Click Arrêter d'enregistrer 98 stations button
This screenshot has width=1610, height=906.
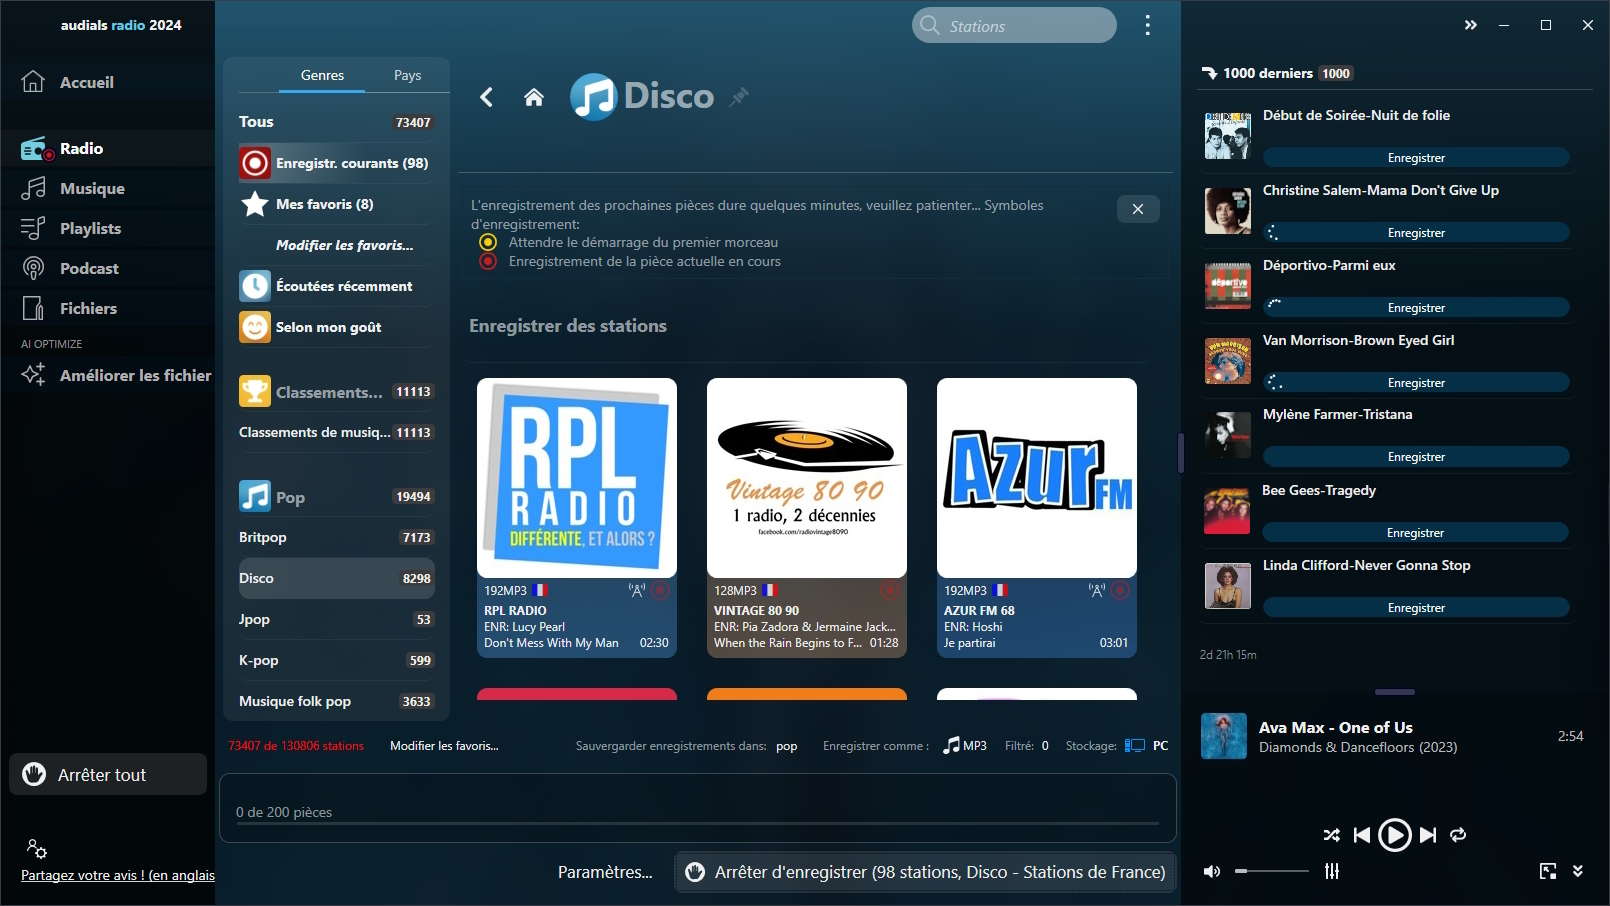(x=924, y=872)
